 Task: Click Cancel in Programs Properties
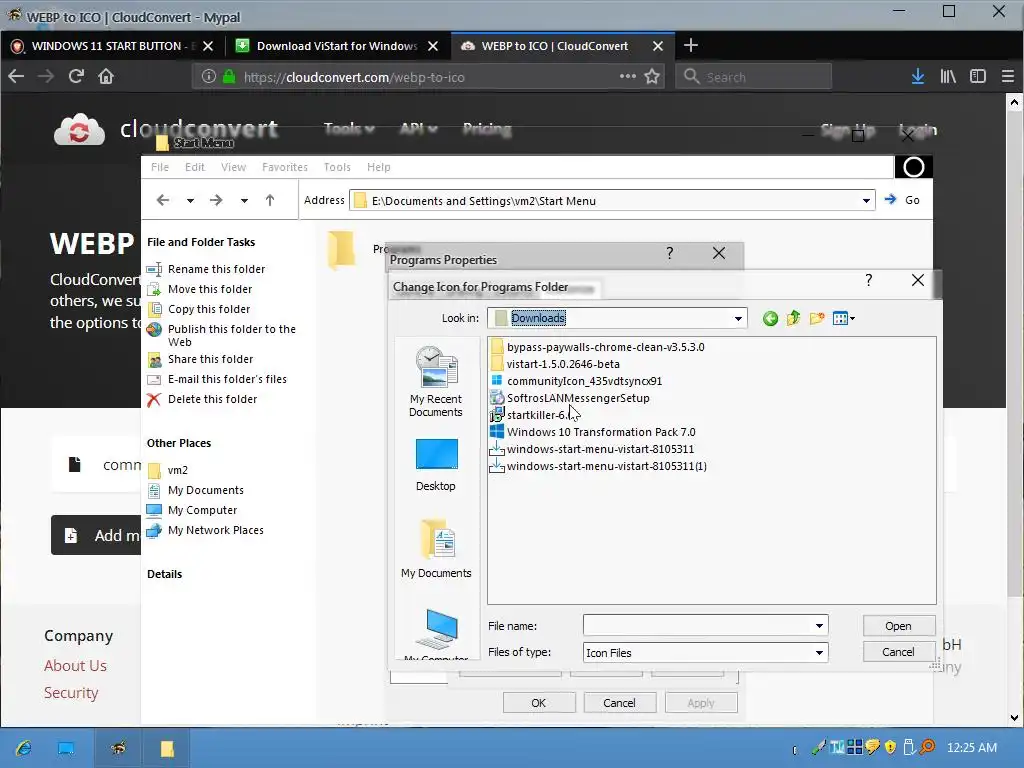tap(619, 703)
